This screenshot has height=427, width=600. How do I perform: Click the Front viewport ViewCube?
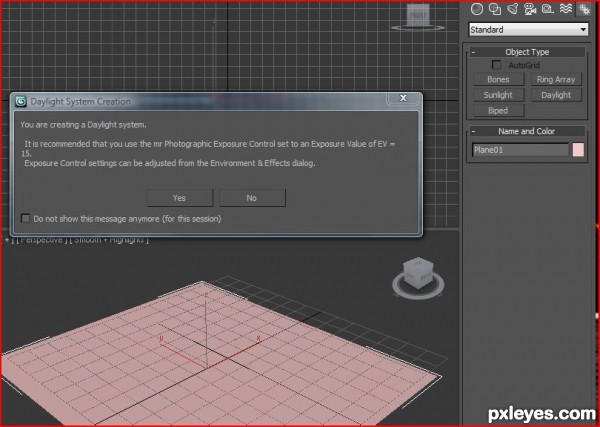417,17
